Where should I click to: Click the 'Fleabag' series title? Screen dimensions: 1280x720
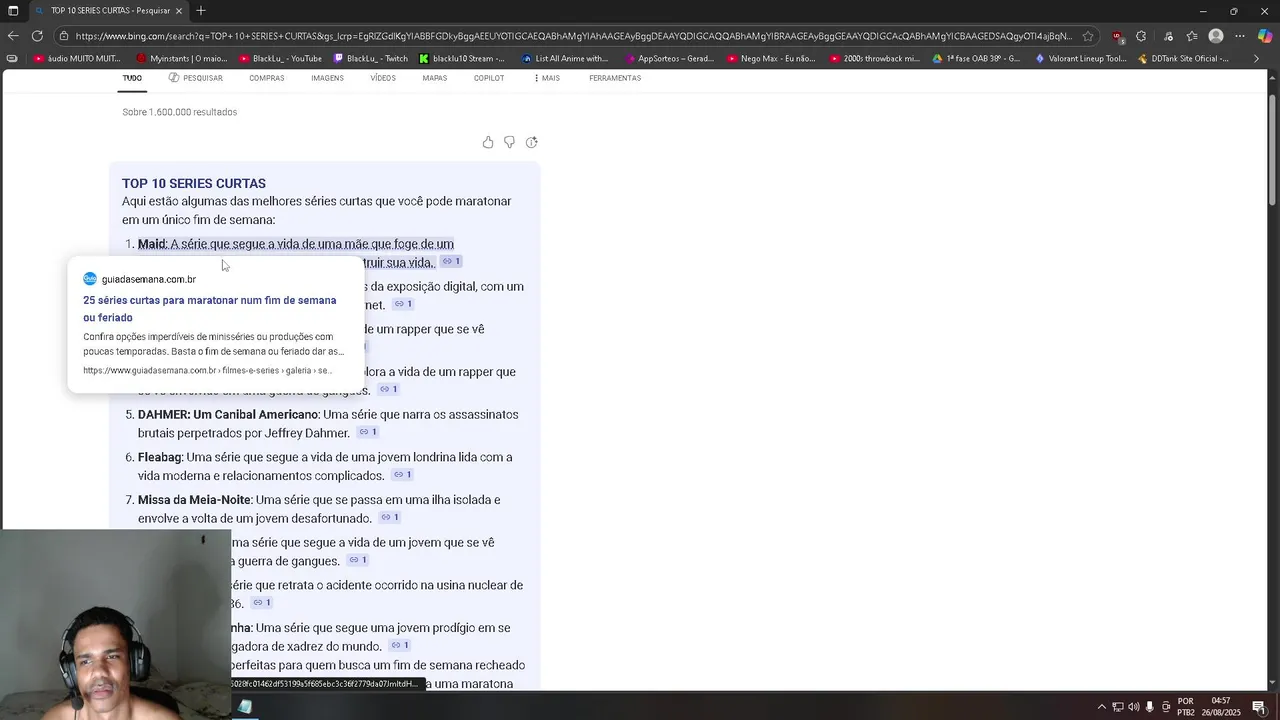(x=160, y=457)
